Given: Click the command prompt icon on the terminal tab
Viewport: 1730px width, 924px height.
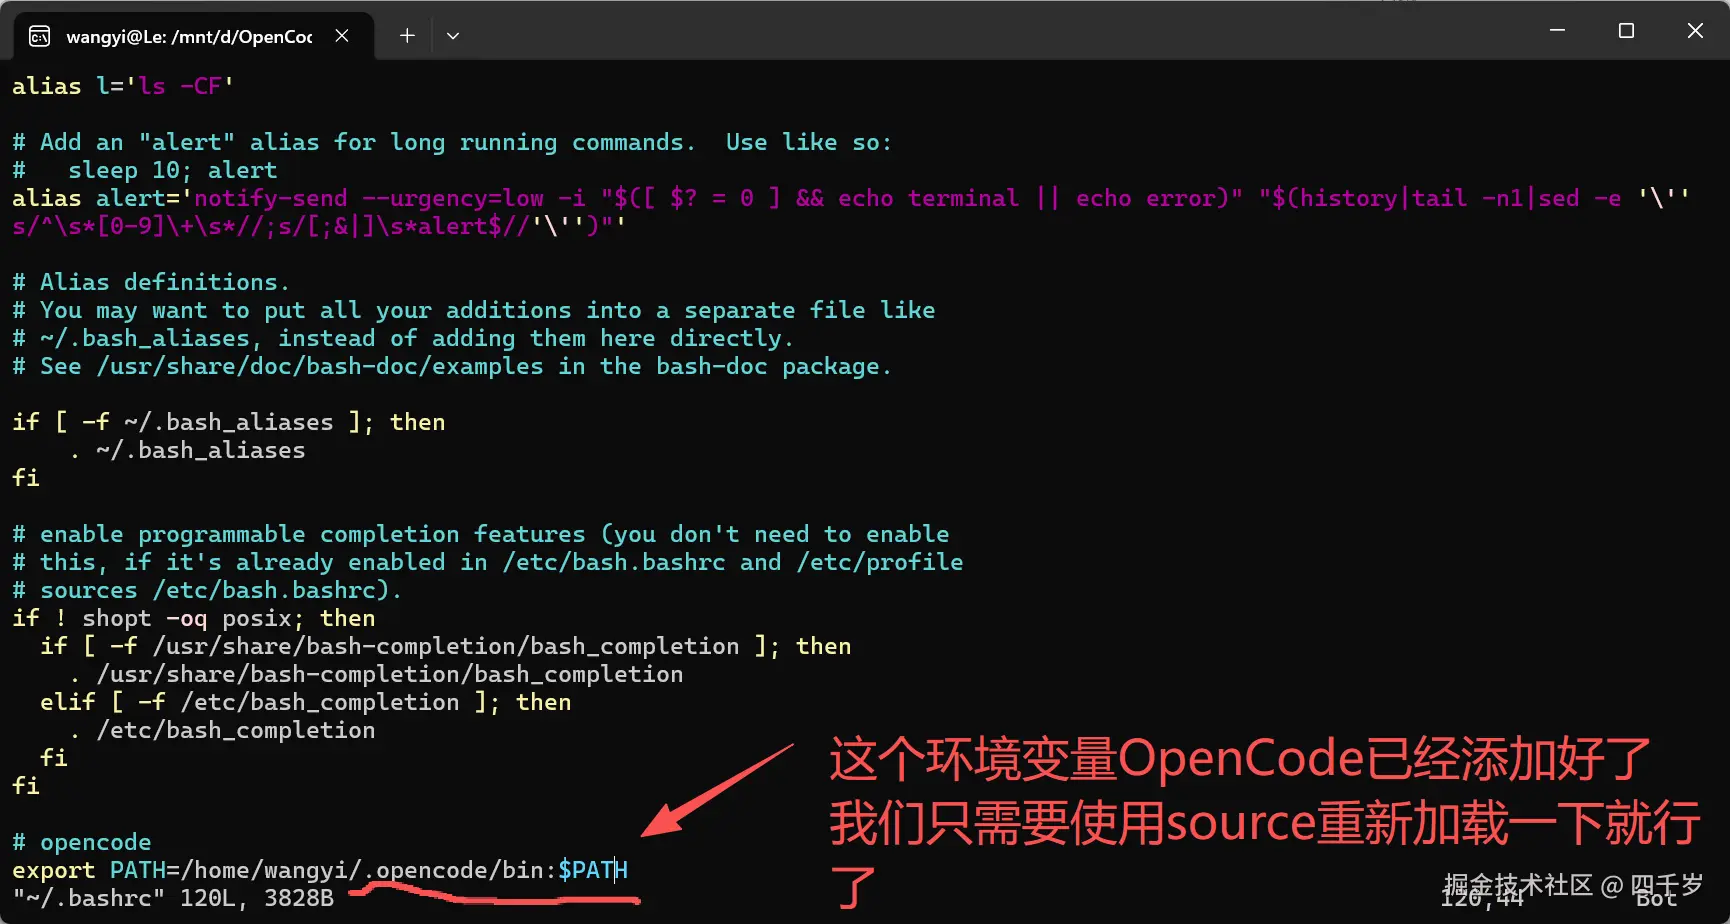Looking at the screenshot, I should [39, 36].
